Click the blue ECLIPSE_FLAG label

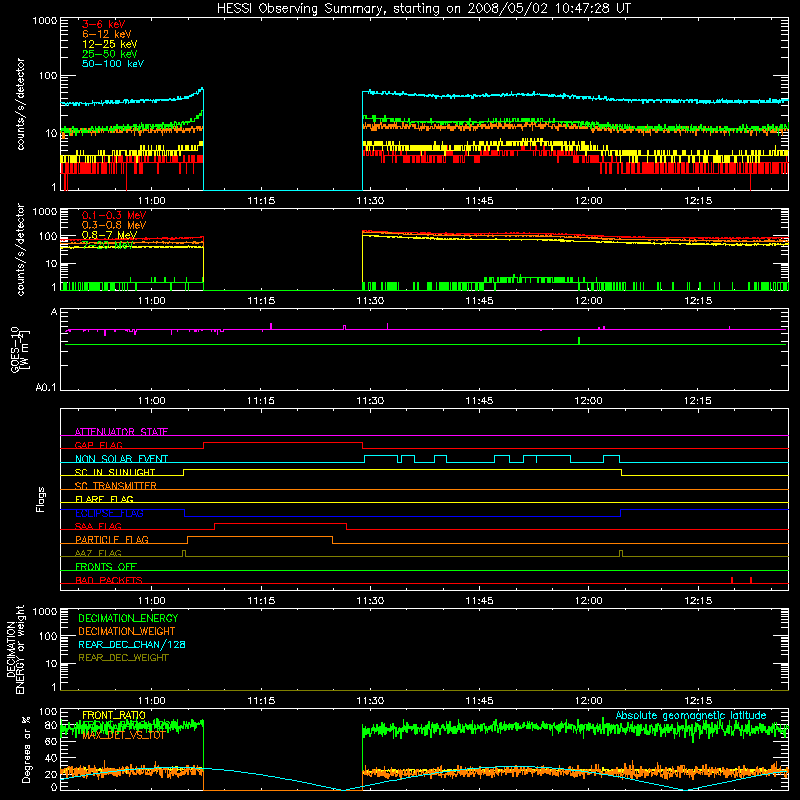pyautogui.click(x=109, y=513)
